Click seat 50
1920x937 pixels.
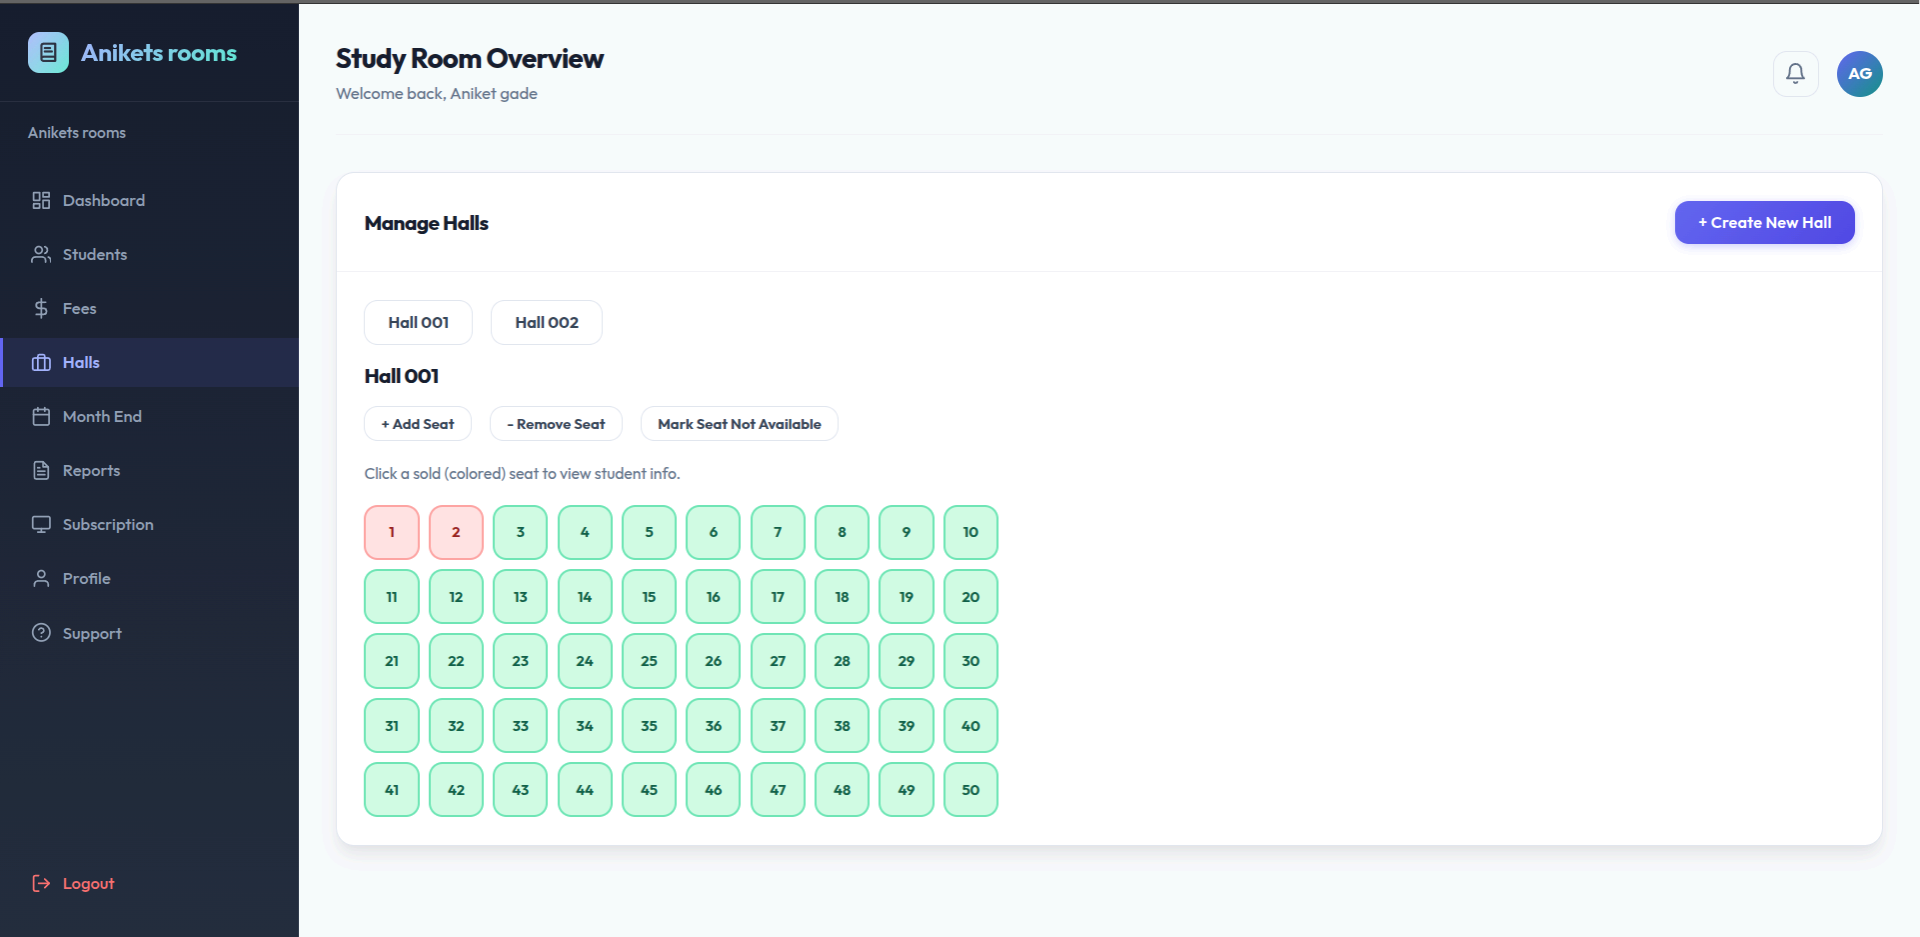(971, 790)
